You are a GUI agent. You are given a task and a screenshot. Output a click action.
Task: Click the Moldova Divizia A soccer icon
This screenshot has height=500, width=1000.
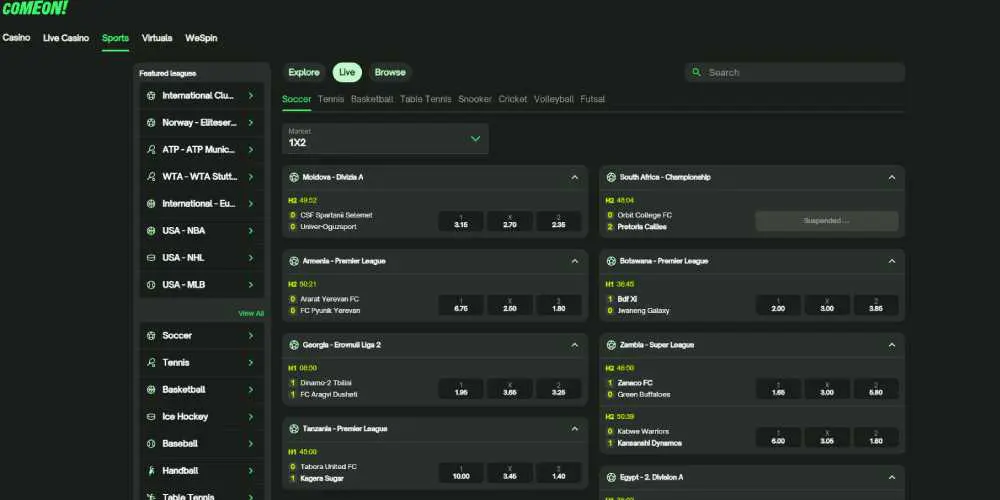pyautogui.click(x=294, y=177)
